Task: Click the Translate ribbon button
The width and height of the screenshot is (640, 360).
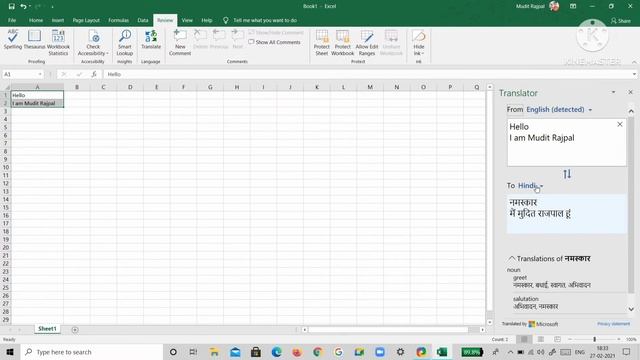Action: point(151,40)
